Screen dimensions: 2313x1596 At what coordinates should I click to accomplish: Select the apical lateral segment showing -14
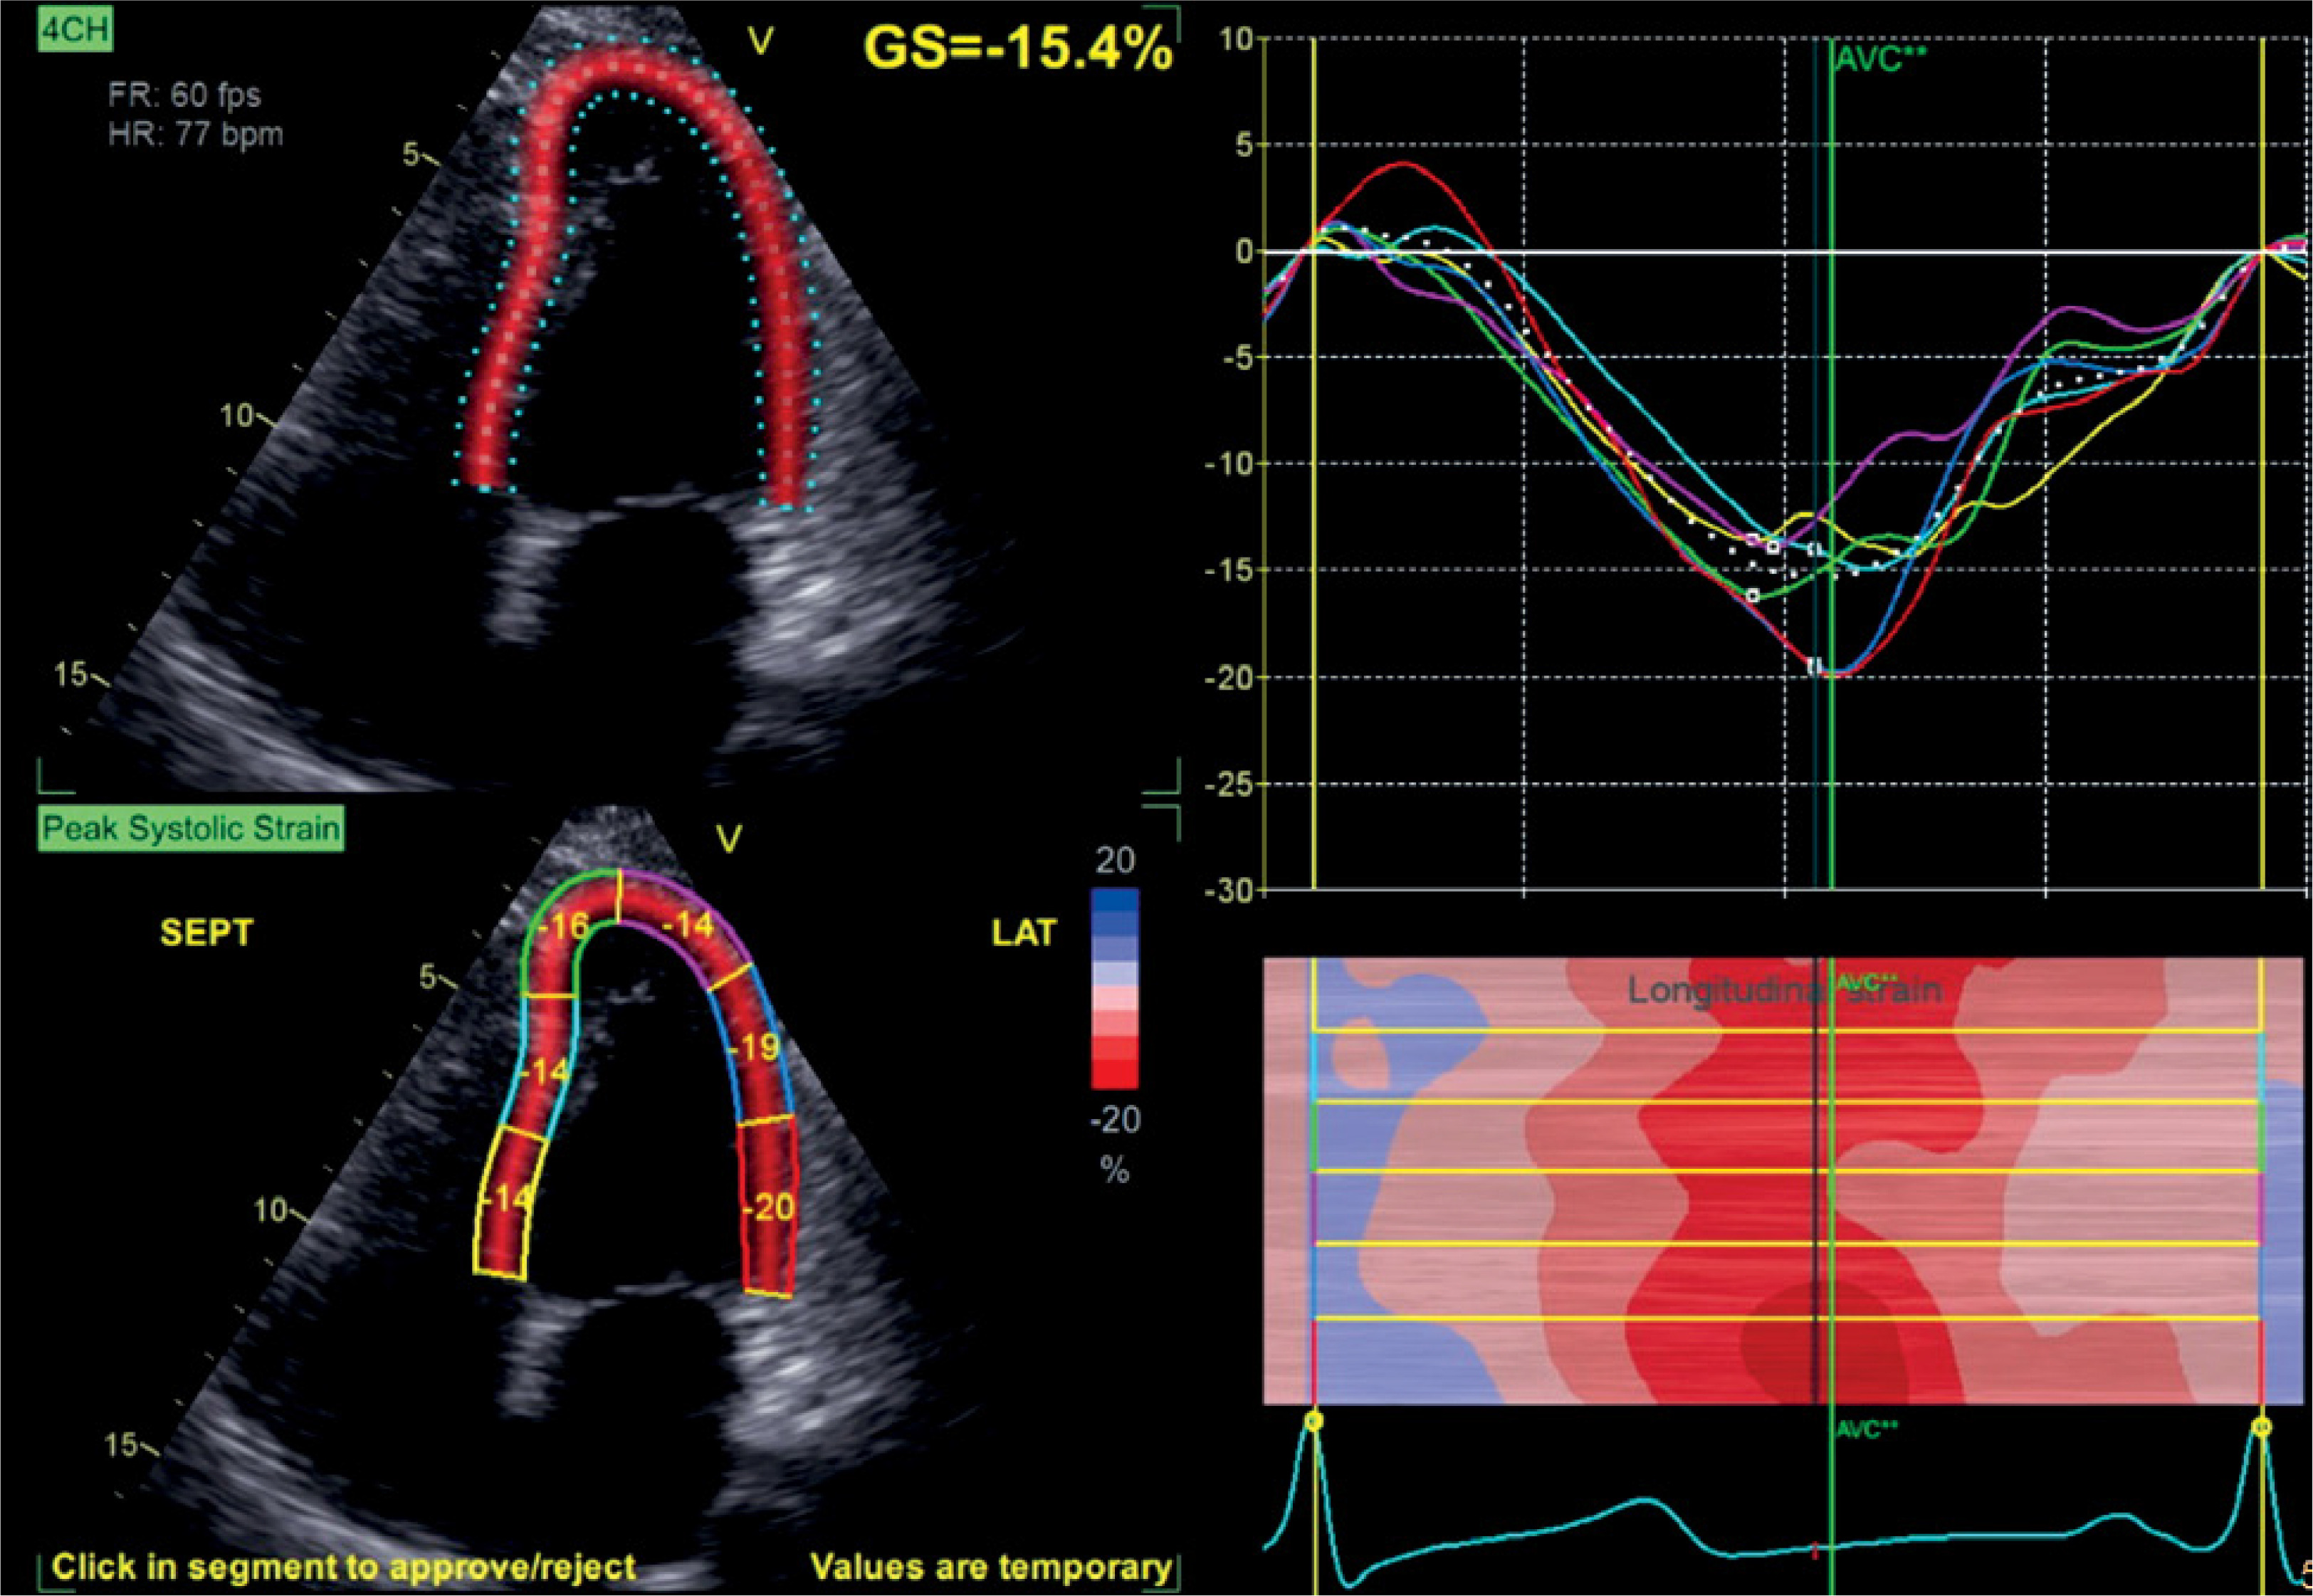(688, 926)
